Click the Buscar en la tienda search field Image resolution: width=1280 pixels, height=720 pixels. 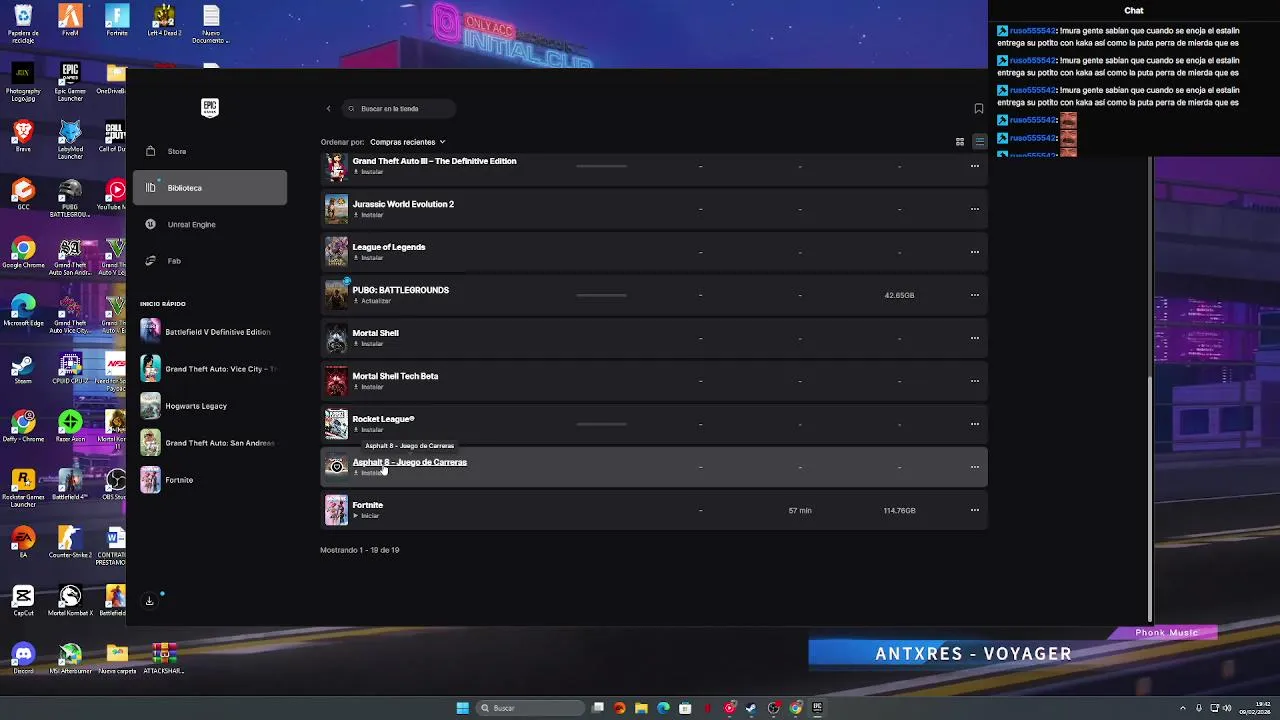[398, 108]
